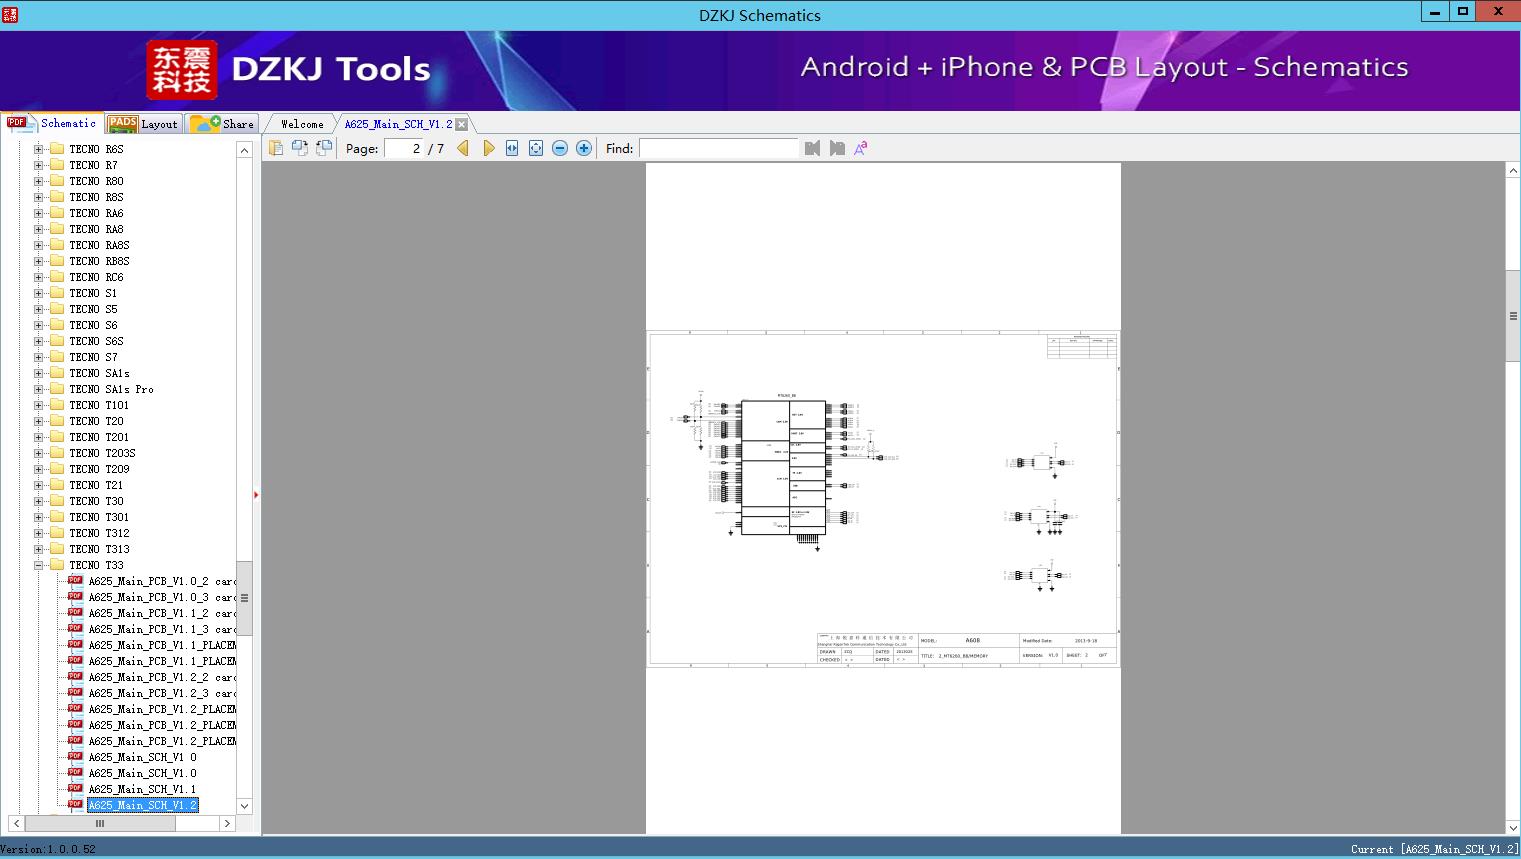Image resolution: width=1521 pixels, height=859 pixels.
Task: Fit whole page icon
Action: [x=536, y=148]
